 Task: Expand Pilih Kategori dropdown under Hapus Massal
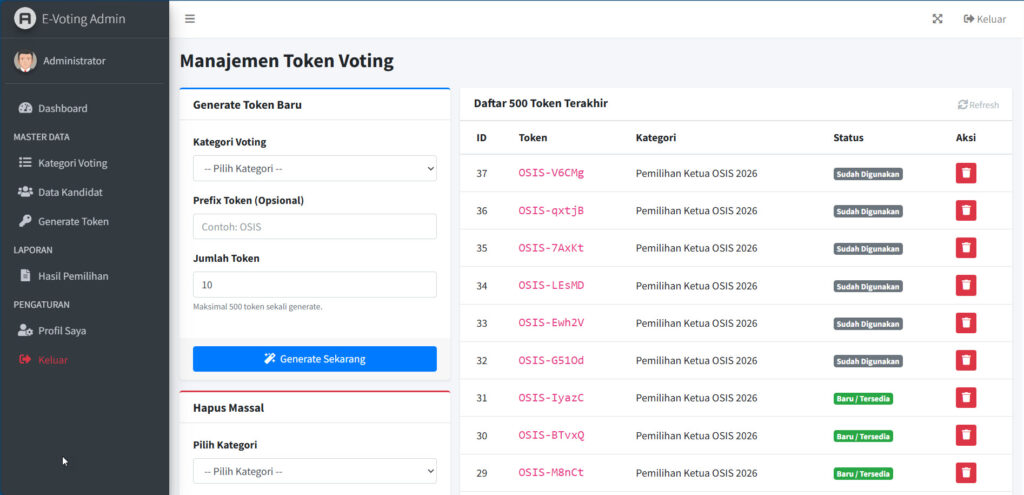click(x=314, y=471)
